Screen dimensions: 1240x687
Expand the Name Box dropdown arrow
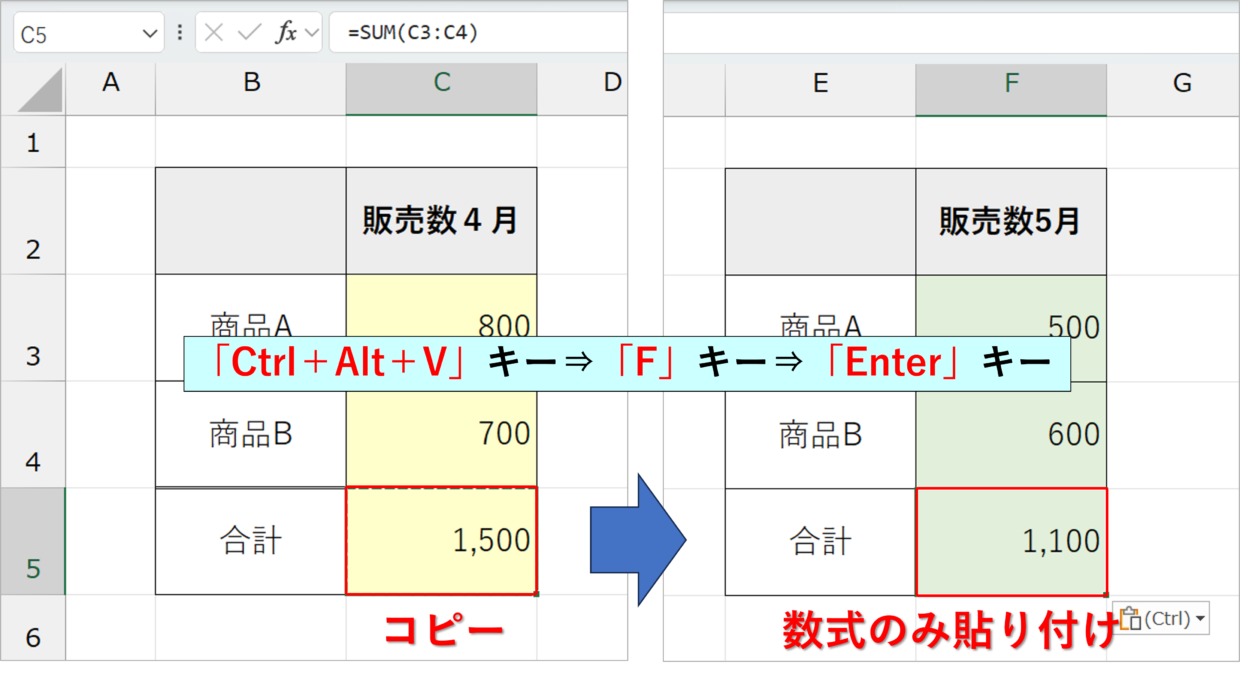[150, 34]
